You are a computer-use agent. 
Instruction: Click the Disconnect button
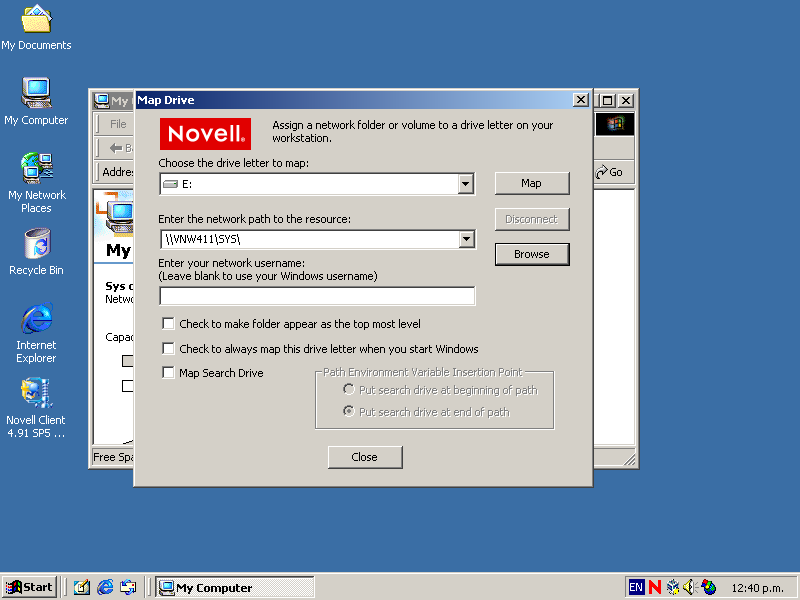pyautogui.click(x=532, y=219)
